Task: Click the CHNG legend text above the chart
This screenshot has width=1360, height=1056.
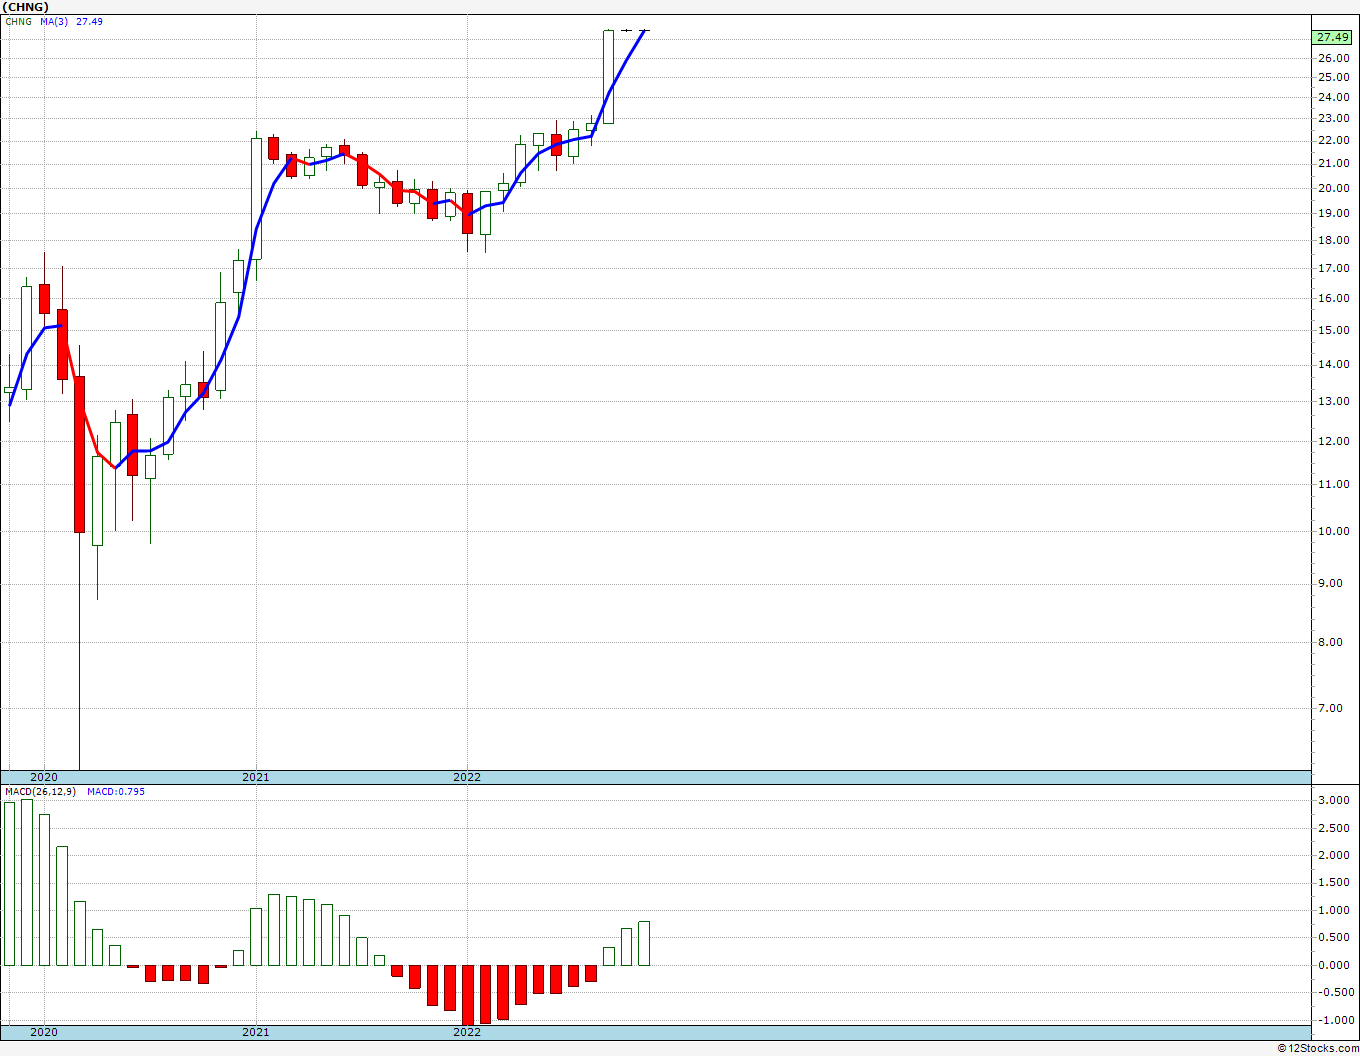Action: pyautogui.click(x=18, y=21)
